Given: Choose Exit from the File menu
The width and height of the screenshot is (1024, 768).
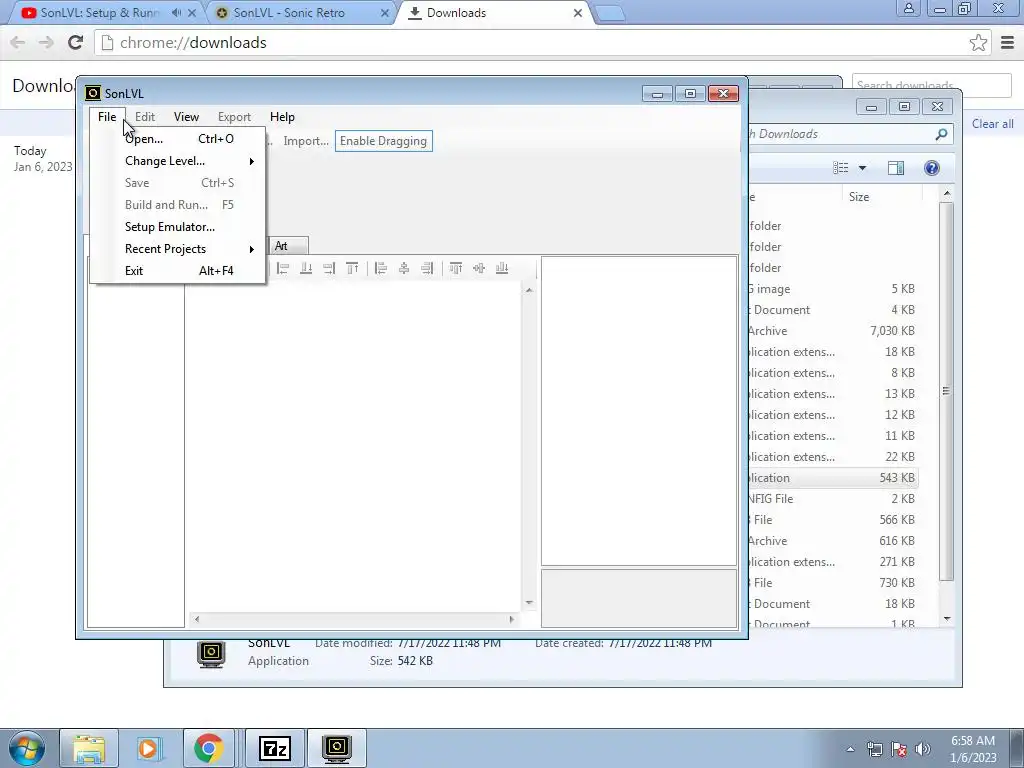Looking at the screenshot, I should click(178, 271).
